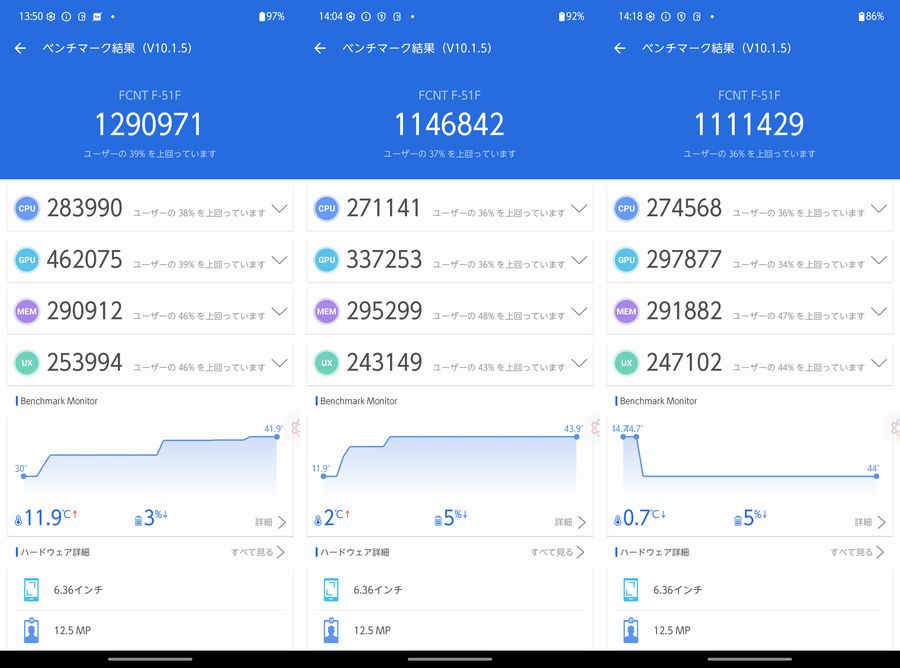
Task: Expand the UX 243149 score row
Action: [579, 363]
